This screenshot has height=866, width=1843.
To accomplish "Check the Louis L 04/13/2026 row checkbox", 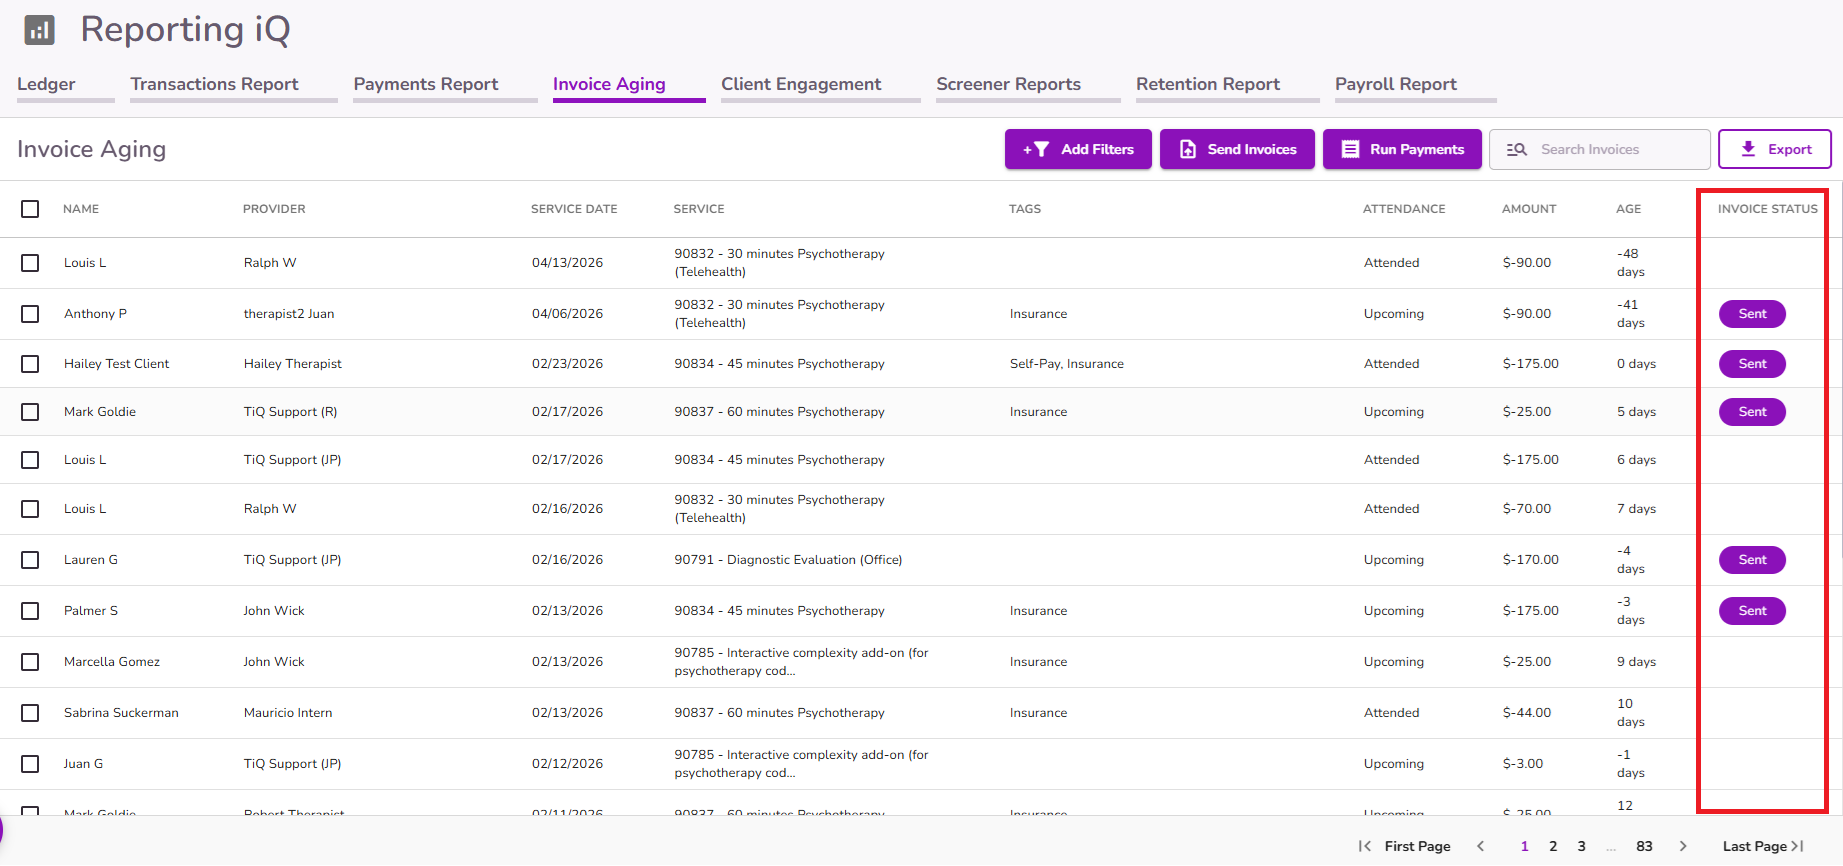I will pos(30,263).
